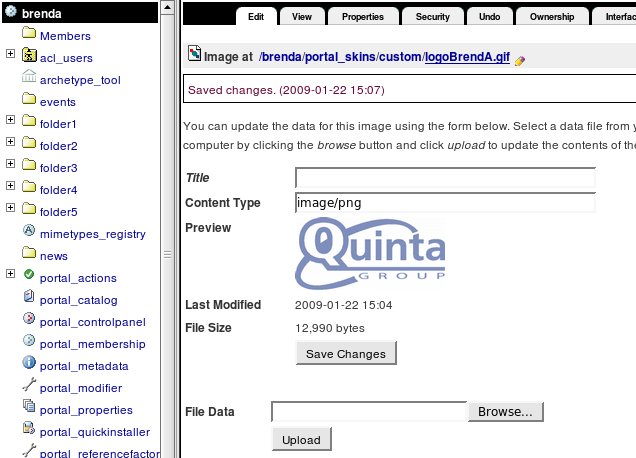This screenshot has width=636, height=458.
Task: Click the portal_catalog icon
Action: point(29,299)
